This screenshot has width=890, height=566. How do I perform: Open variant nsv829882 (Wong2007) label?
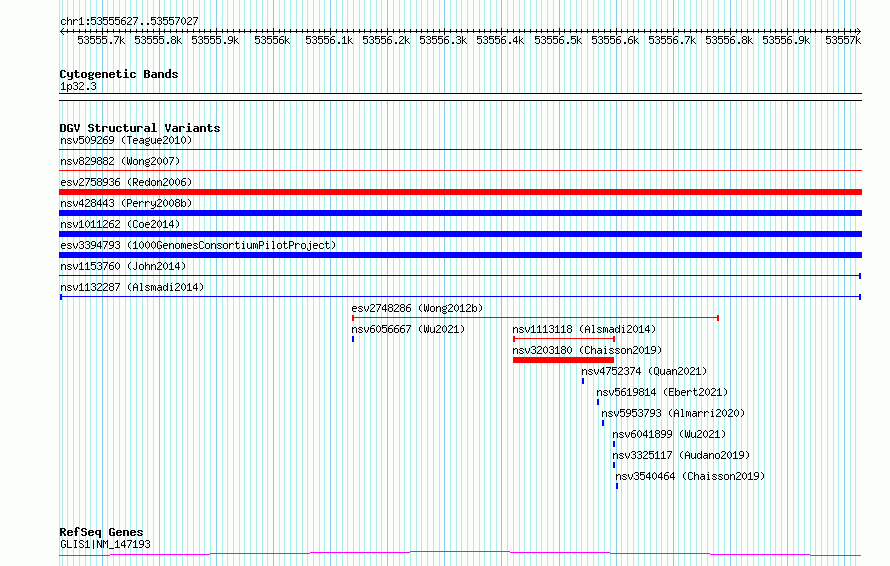[x=120, y=161]
